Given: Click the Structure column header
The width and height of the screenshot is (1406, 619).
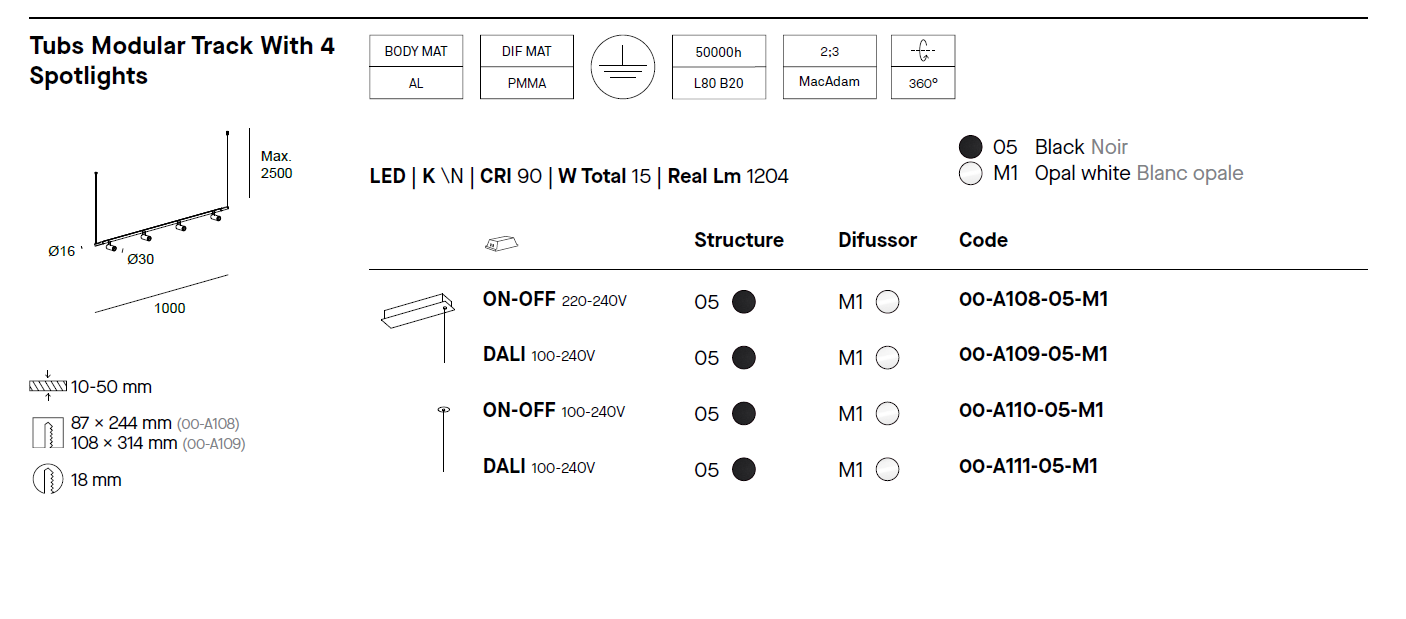Looking at the screenshot, I should pyautogui.click(x=739, y=240).
